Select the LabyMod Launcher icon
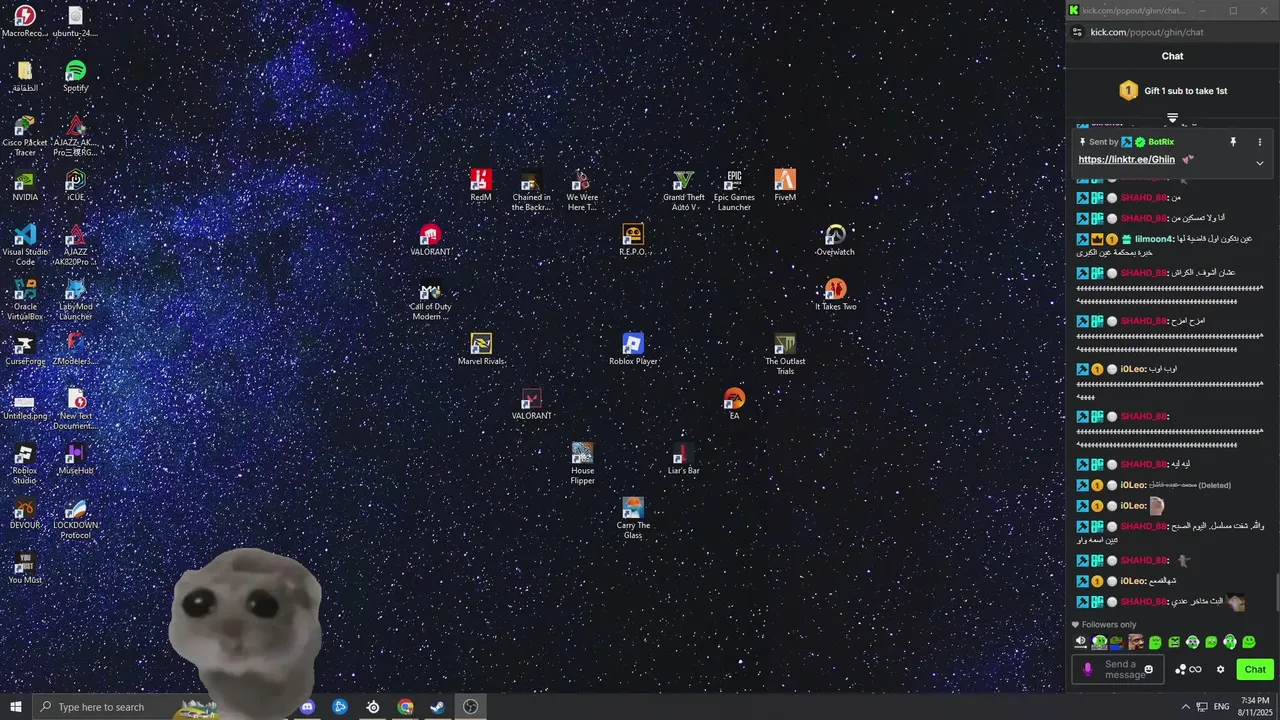Screen dimensions: 1280x720 click(x=75, y=300)
